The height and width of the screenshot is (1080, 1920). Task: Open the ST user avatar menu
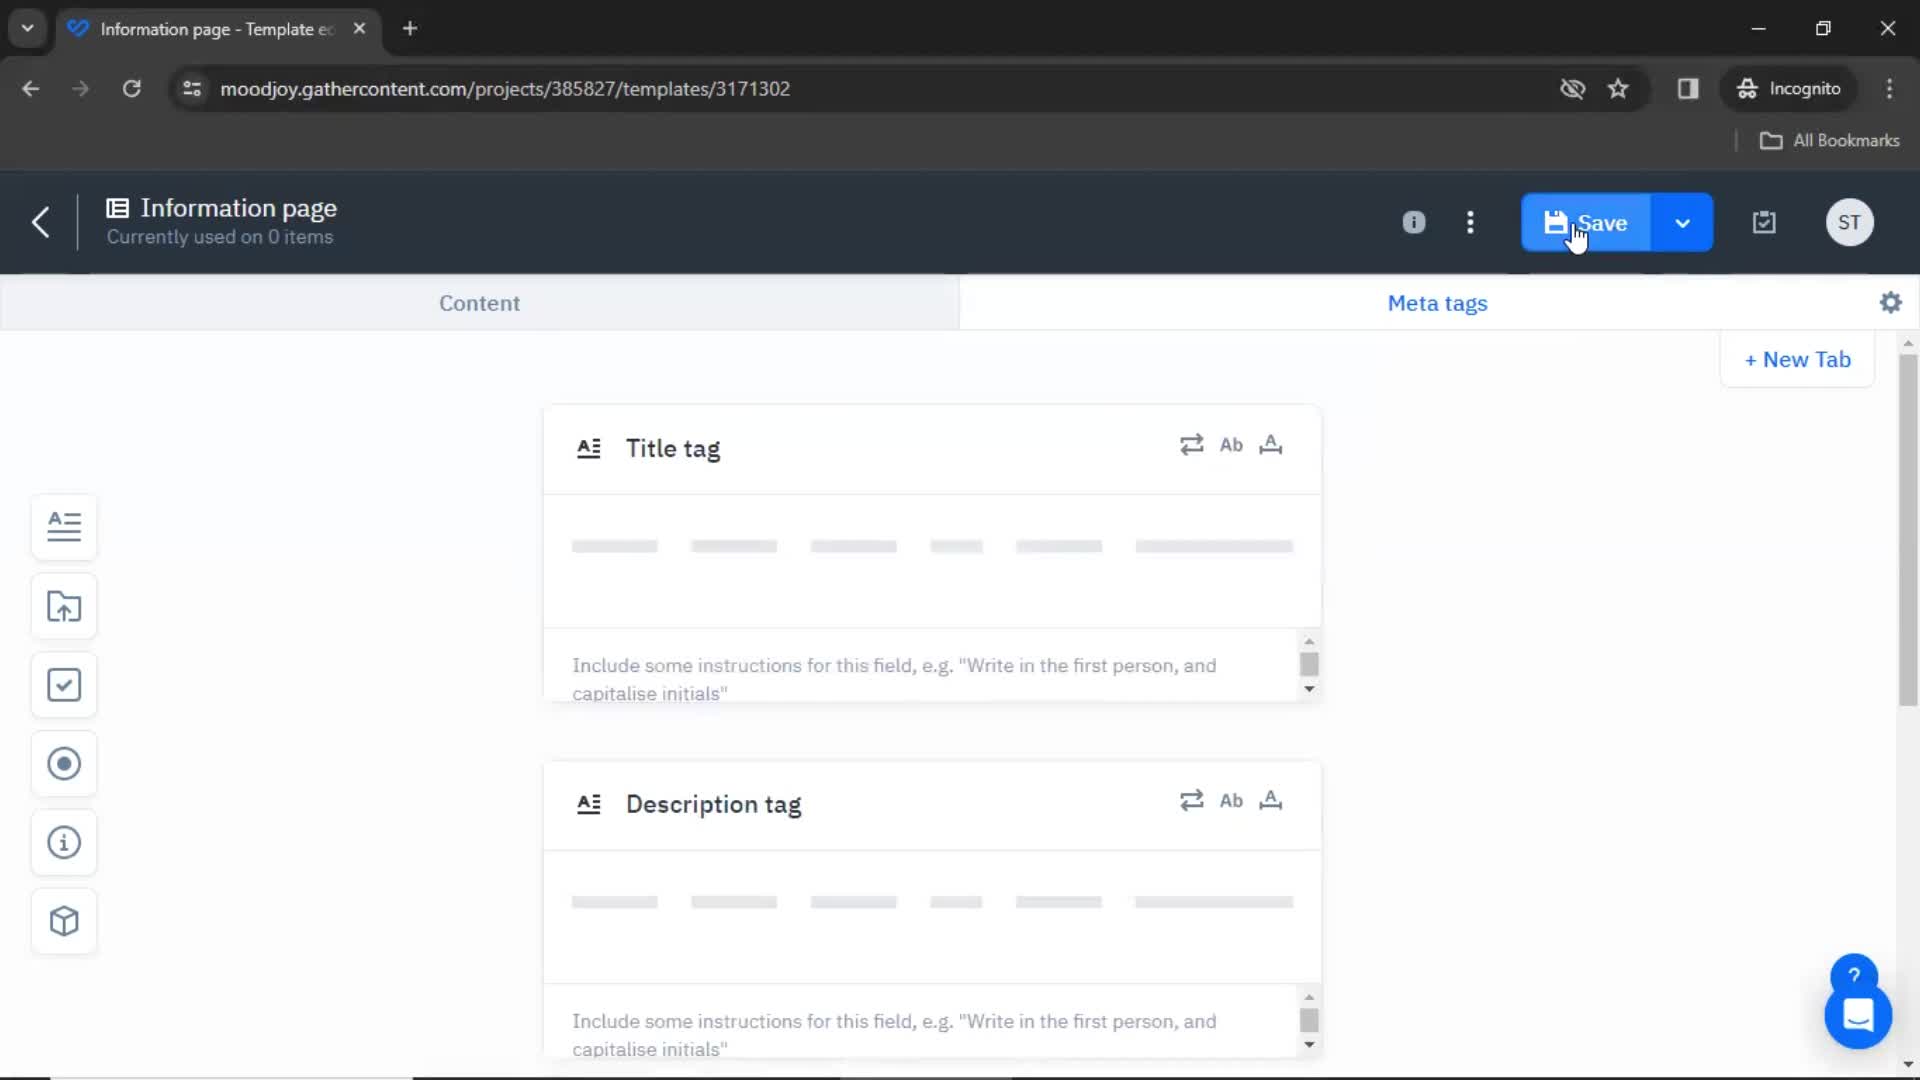pyautogui.click(x=1849, y=222)
